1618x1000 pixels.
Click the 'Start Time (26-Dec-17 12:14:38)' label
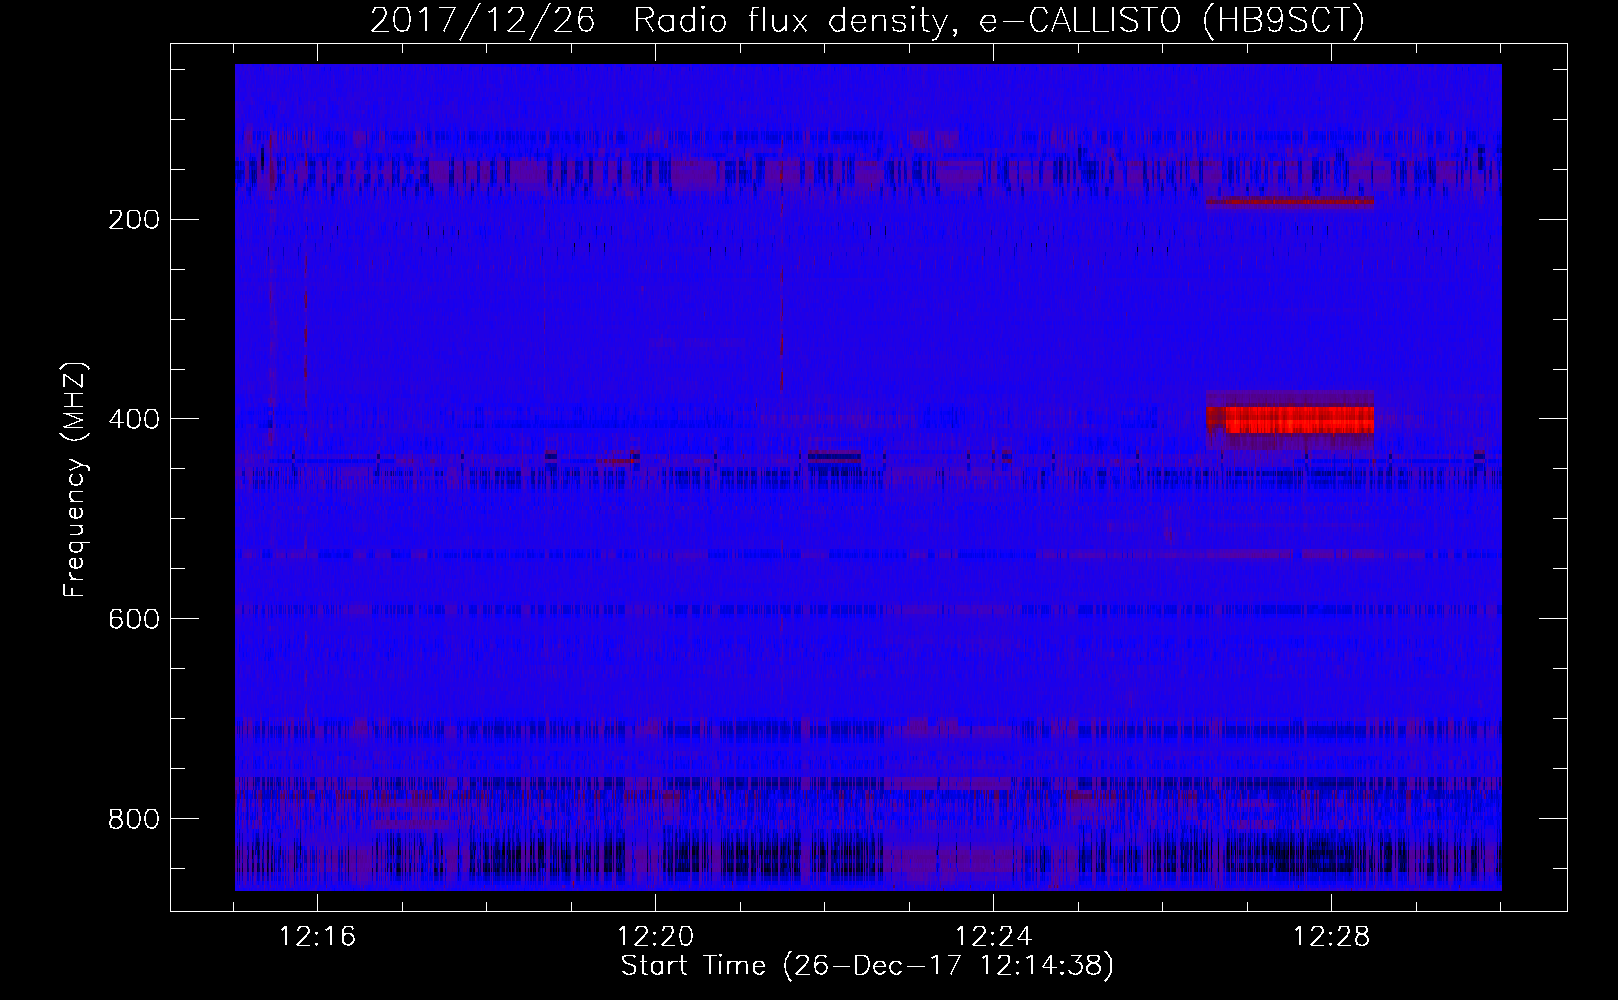[x=867, y=966]
